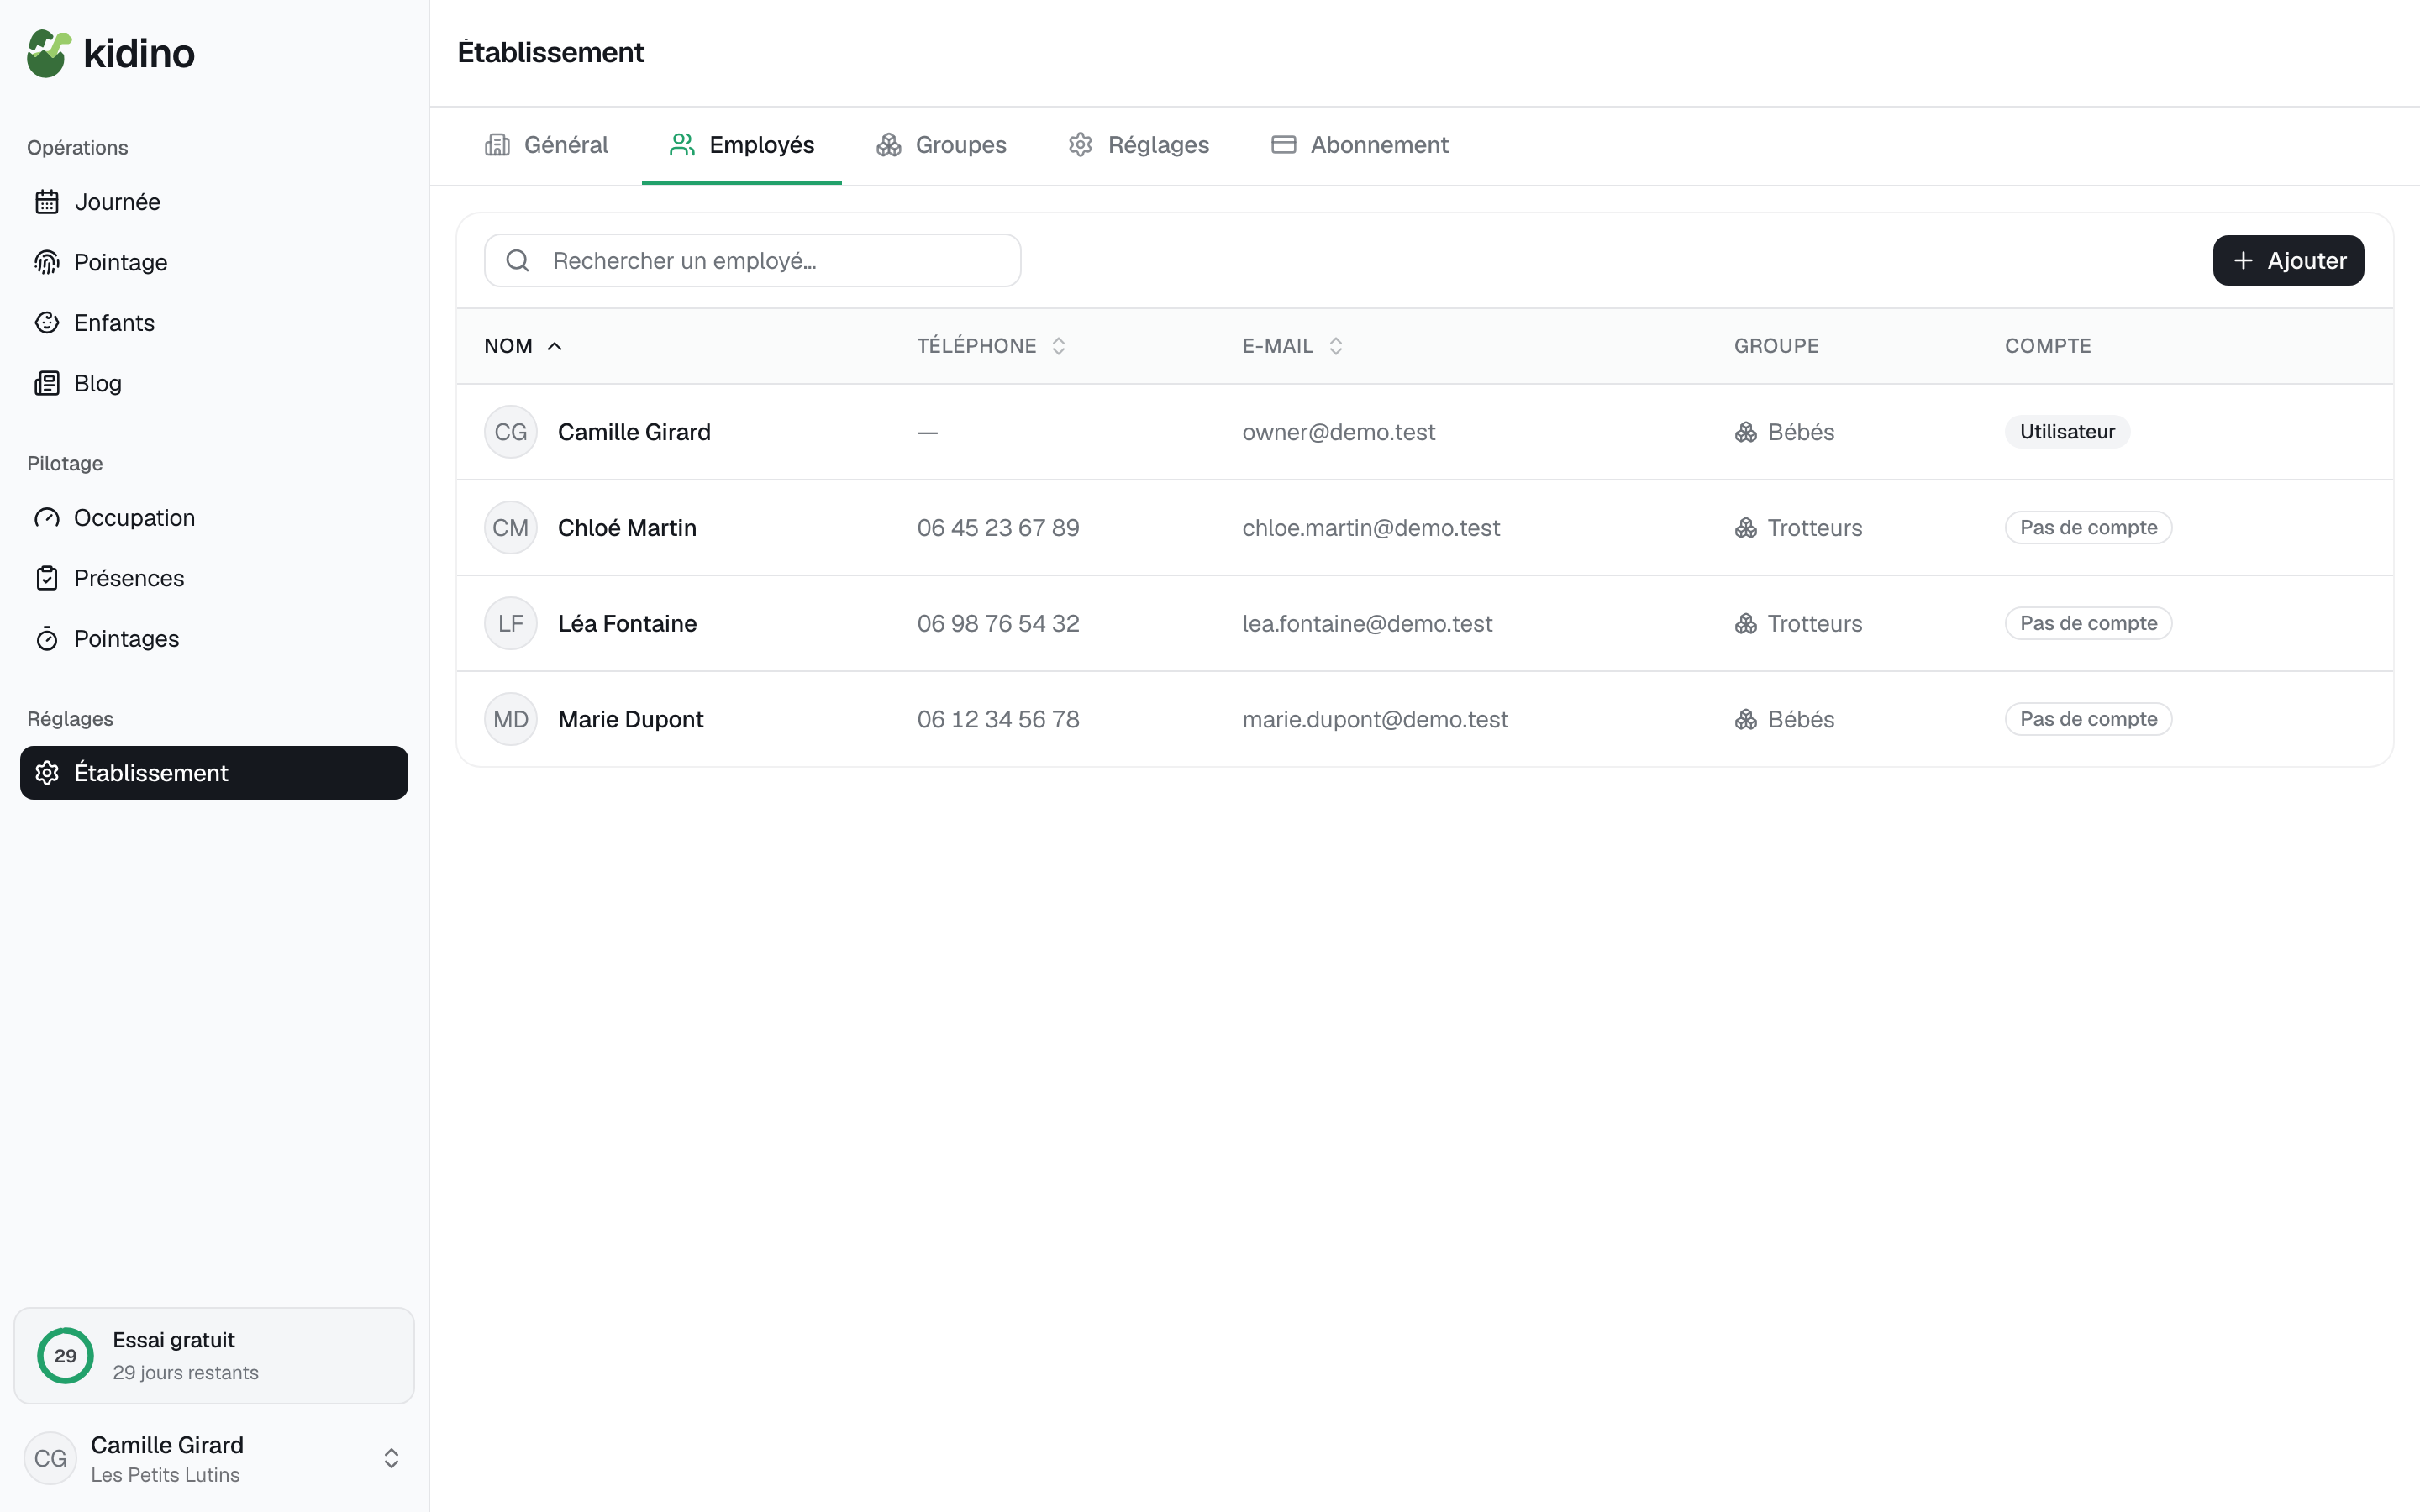2420x1512 pixels.
Task: Click phone number 06 12 34 56 78
Action: (x=998, y=720)
